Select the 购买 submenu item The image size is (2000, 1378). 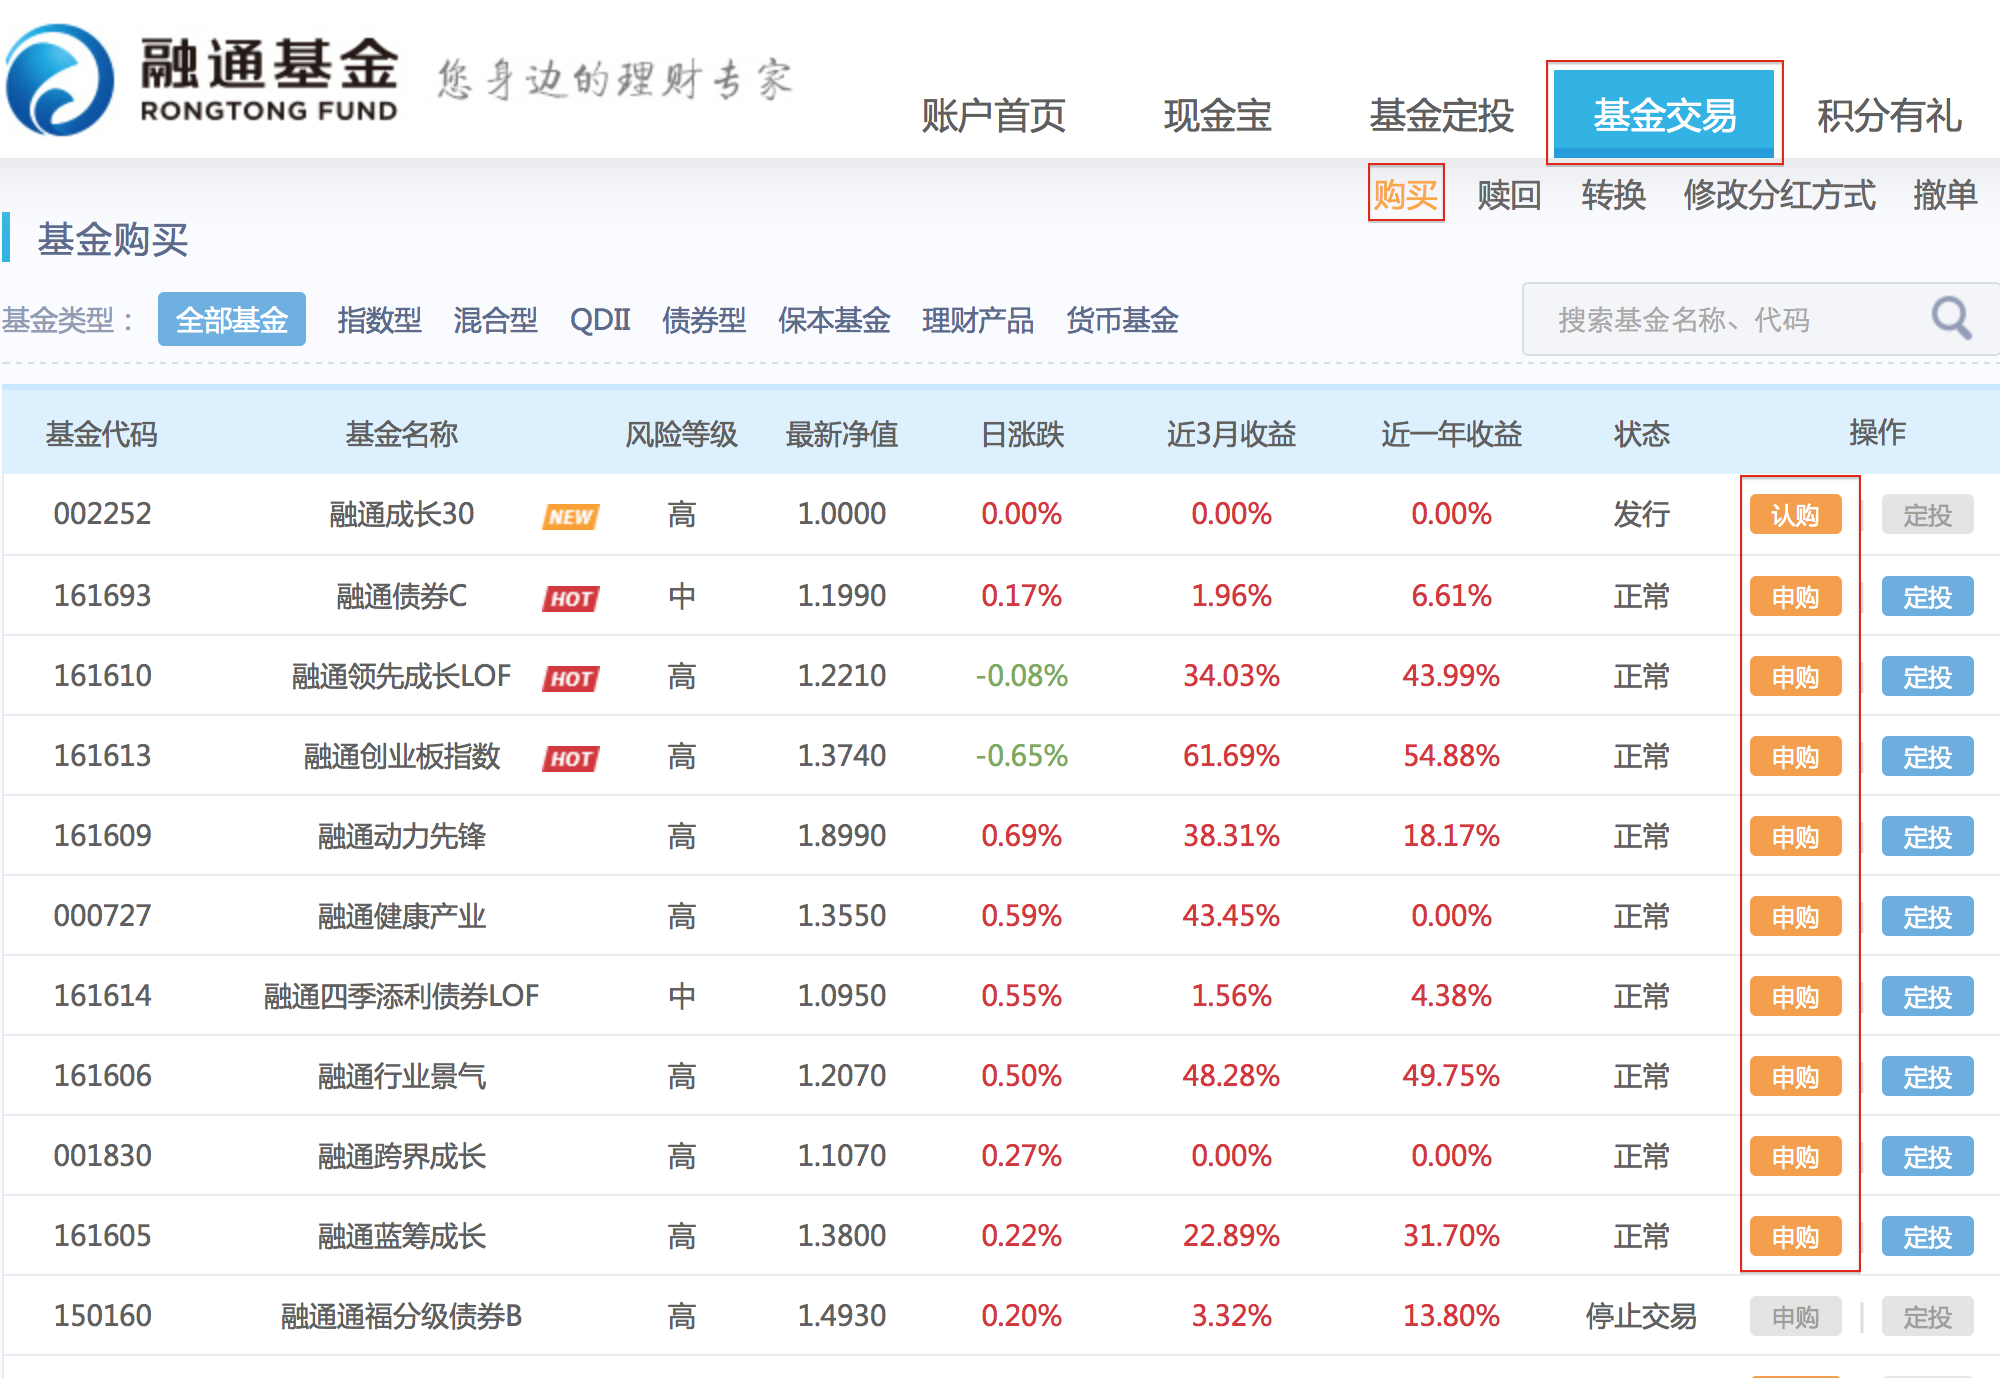(1405, 193)
